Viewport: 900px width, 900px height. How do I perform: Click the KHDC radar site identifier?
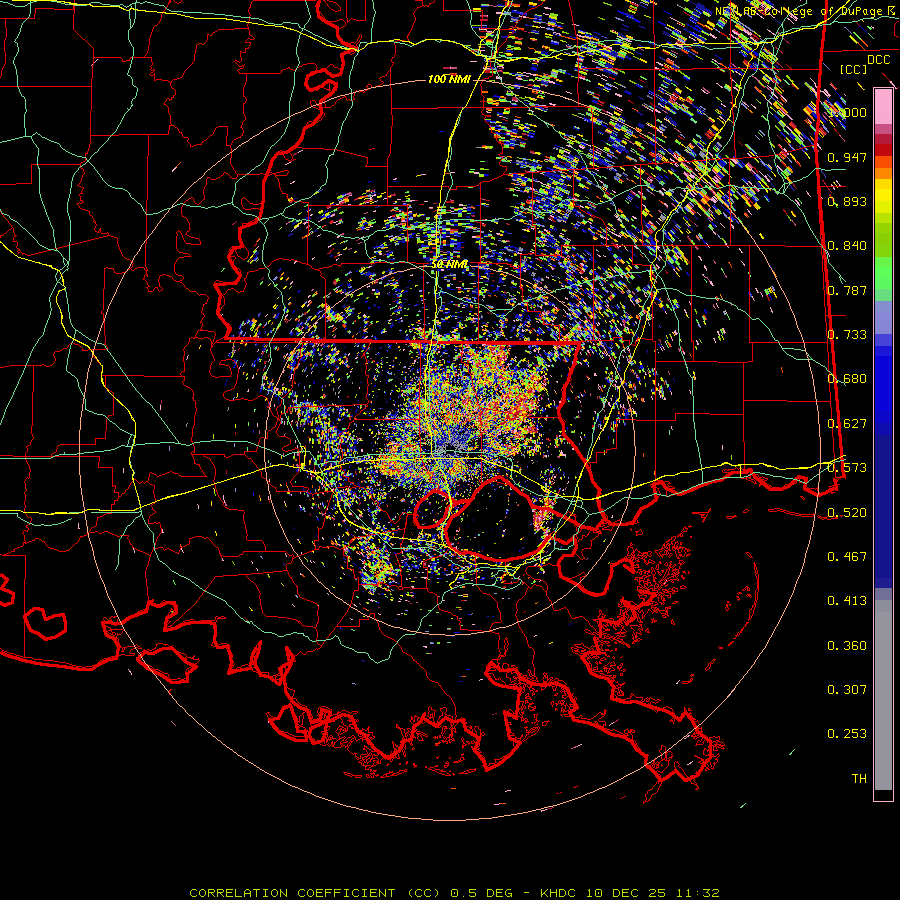click(x=560, y=893)
